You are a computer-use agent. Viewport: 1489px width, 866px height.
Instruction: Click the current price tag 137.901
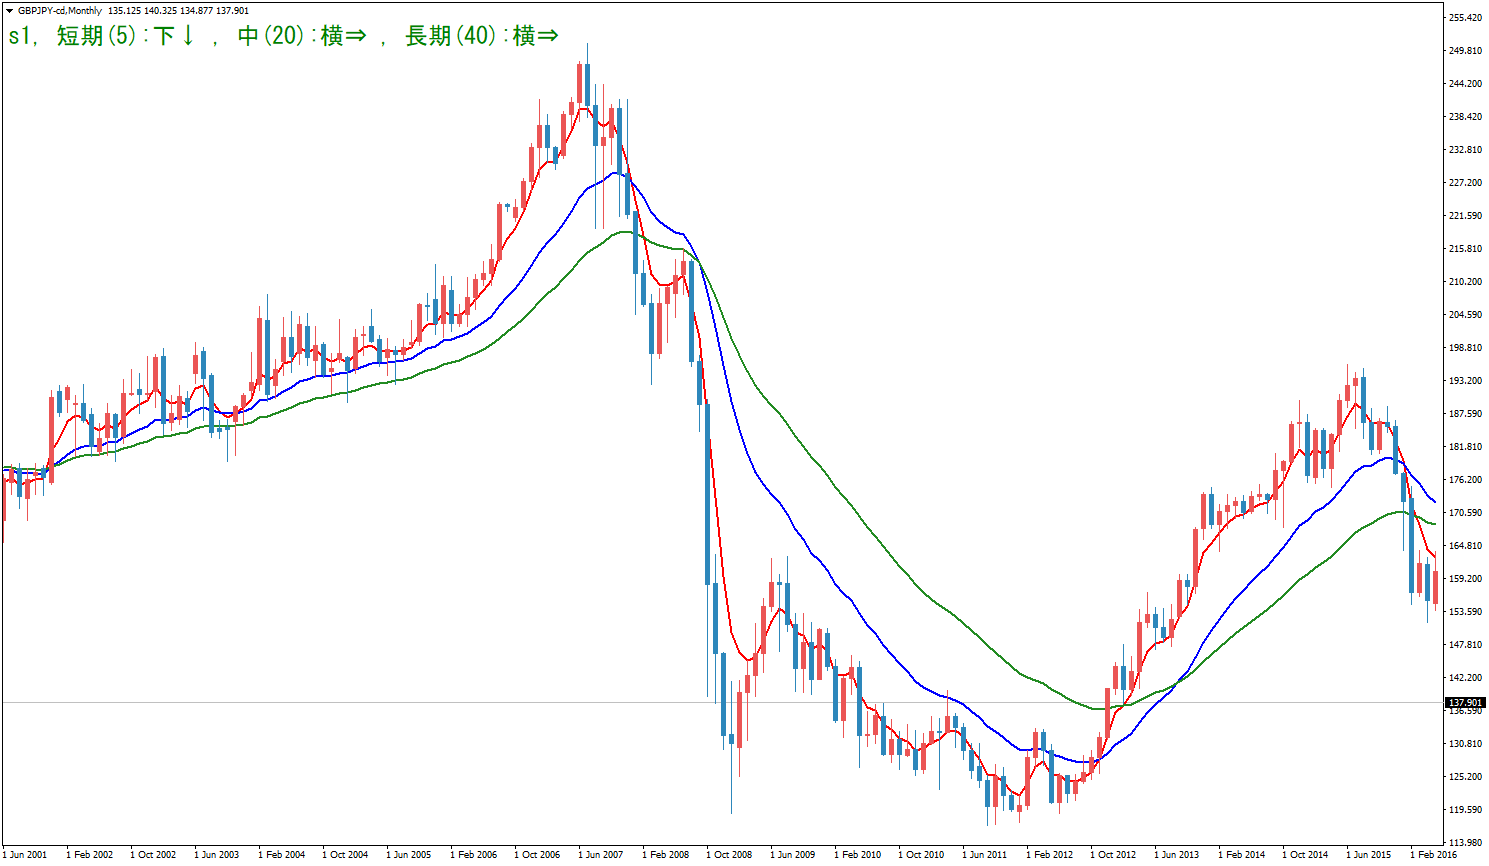click(1466, 703)
